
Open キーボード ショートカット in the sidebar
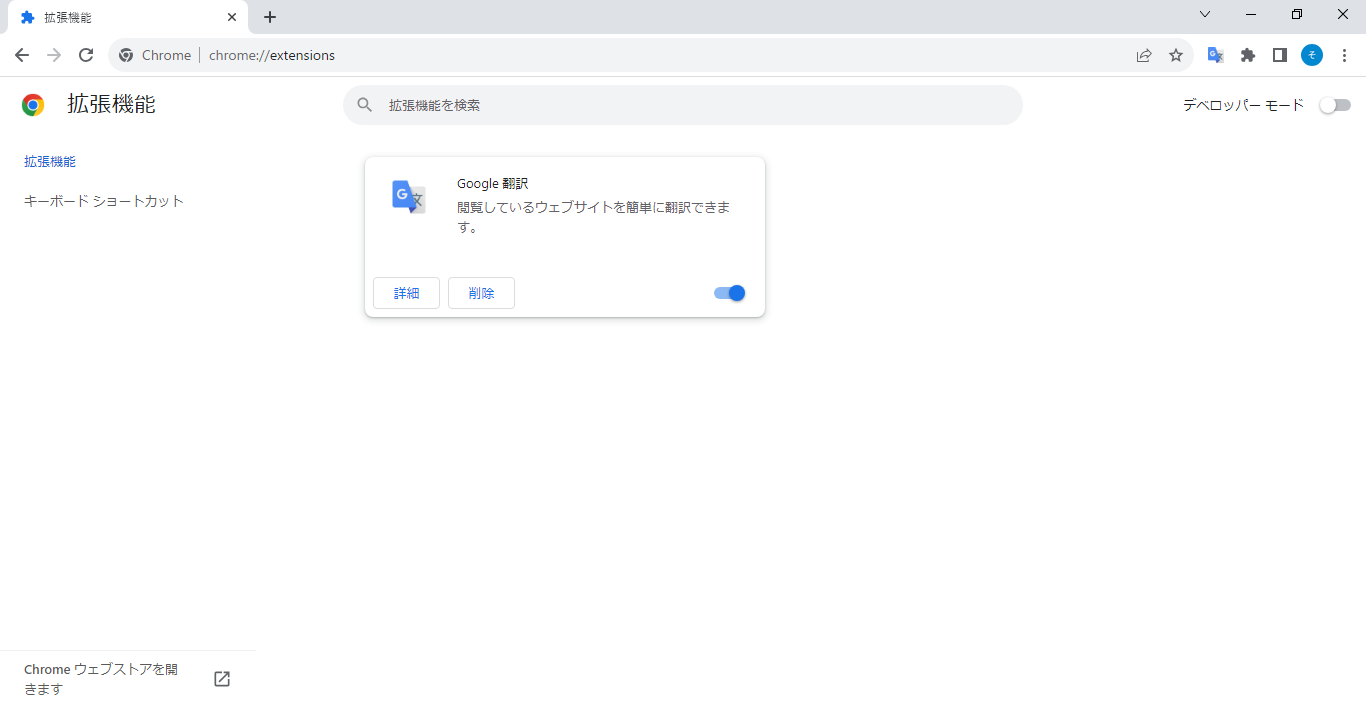click(103, 200)
